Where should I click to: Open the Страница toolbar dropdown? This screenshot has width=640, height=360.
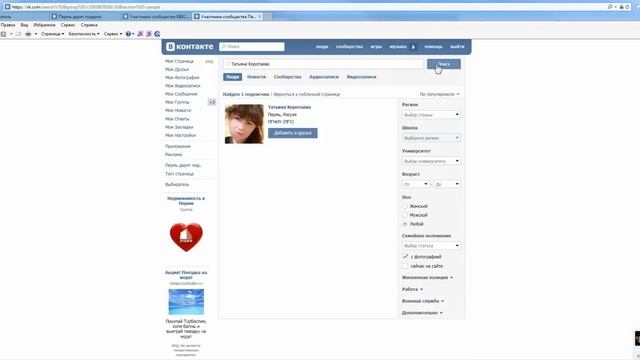52,34
